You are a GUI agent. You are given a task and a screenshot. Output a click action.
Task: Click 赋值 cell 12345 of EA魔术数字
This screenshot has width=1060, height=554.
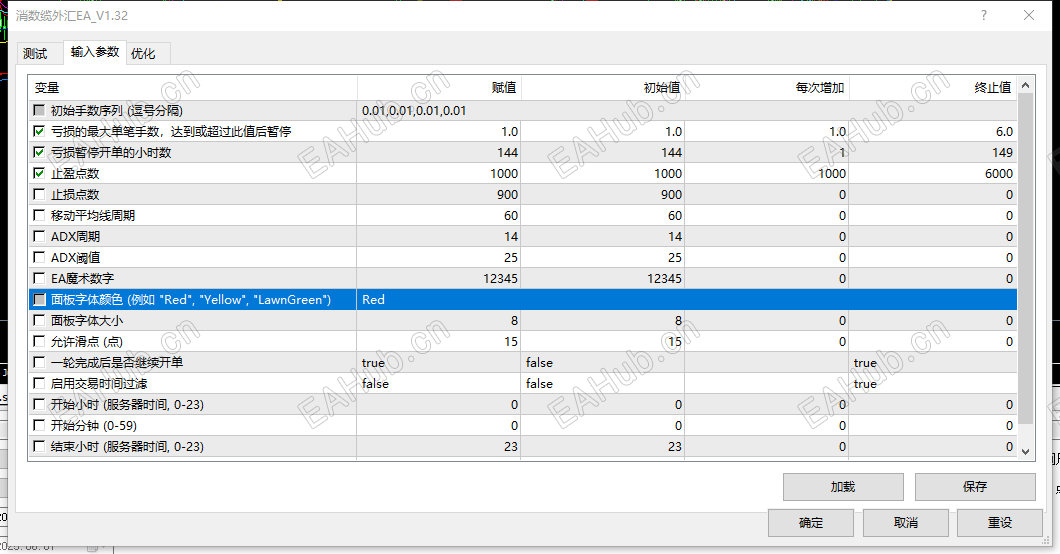(439, 278)
